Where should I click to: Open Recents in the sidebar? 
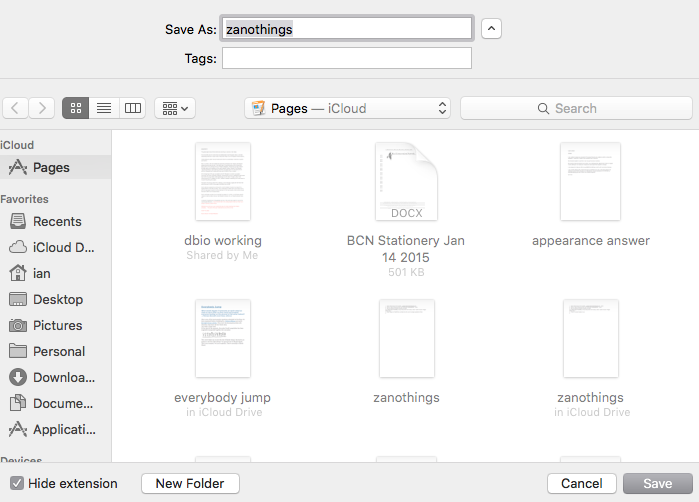click(55, 221)
